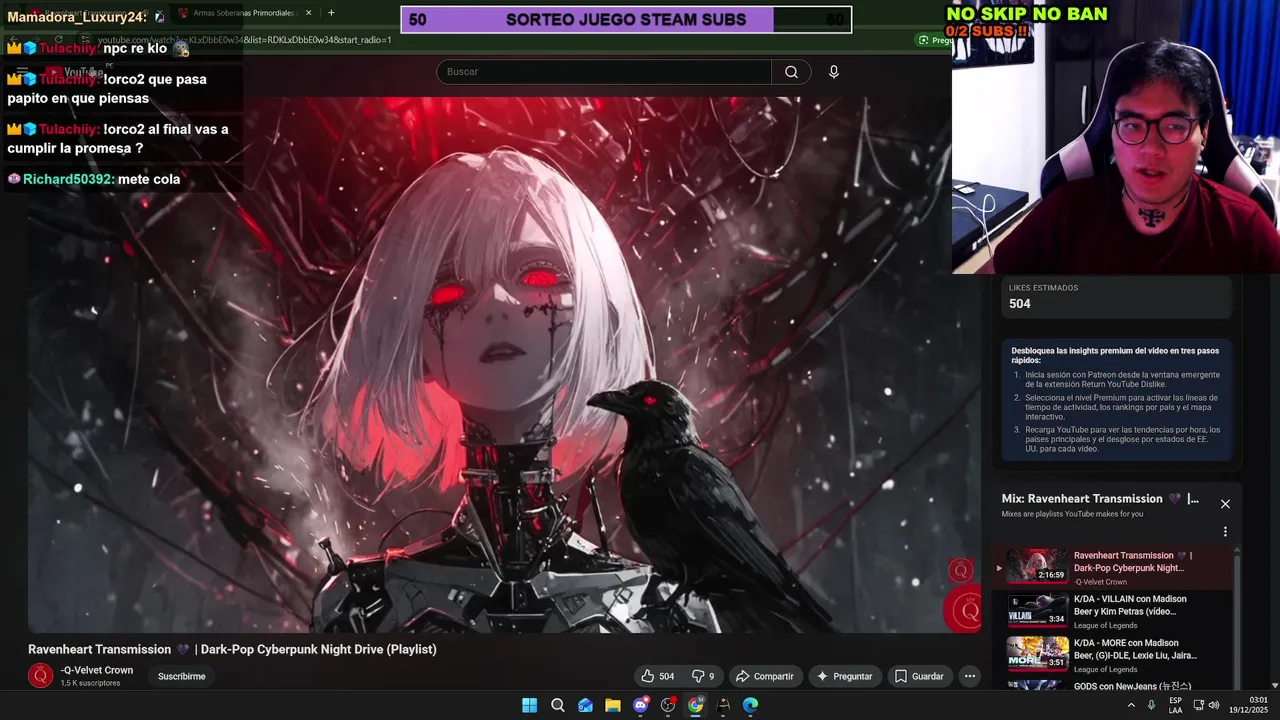
Task: Close the Mix playlist panel
Action: click(x=1225, y=503)
